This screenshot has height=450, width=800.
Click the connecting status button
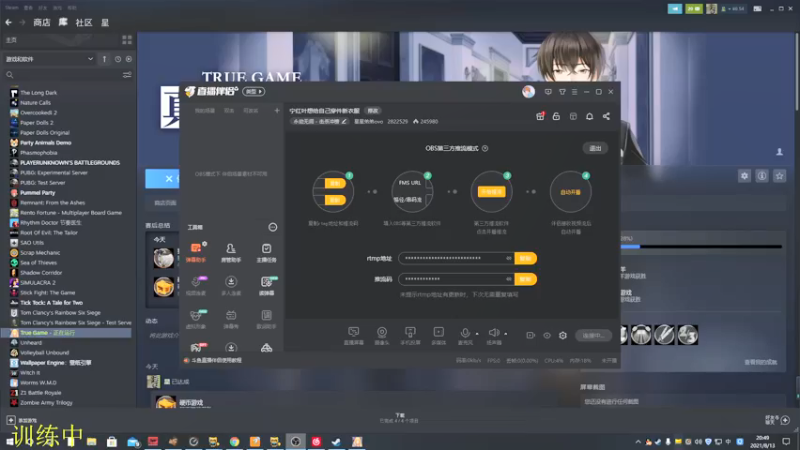(593, 335)
